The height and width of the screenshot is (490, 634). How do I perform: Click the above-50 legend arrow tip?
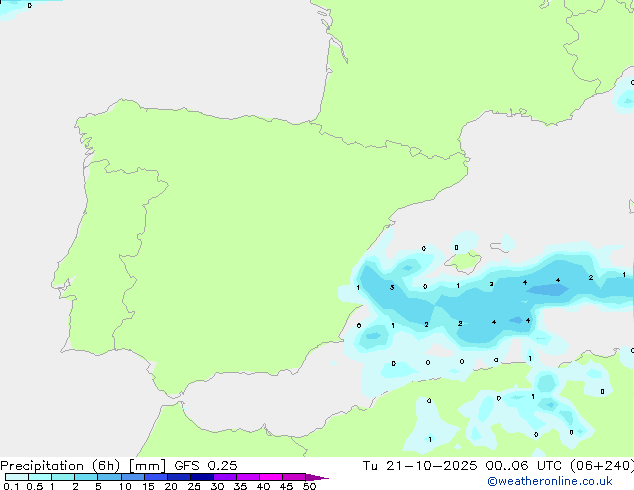coord(317,477)
